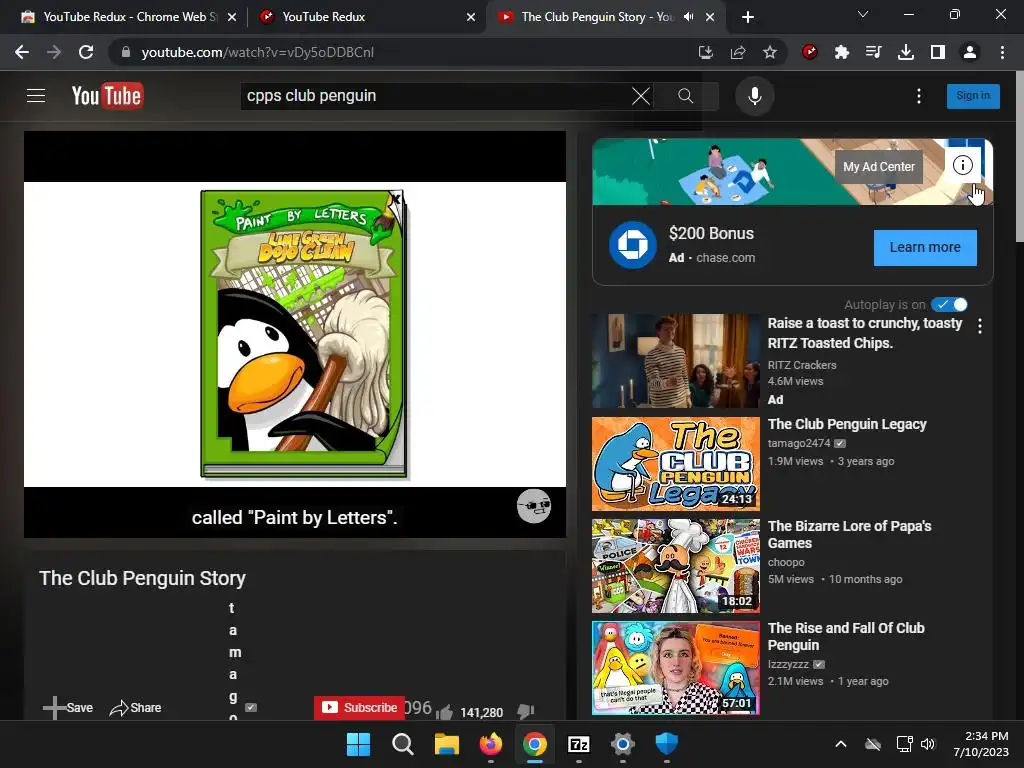The height and width of the screenshot is (768, 1024).
Task: Open clock and date 2:34 PM
Action: pyautogui.click(x=981, y=744)
